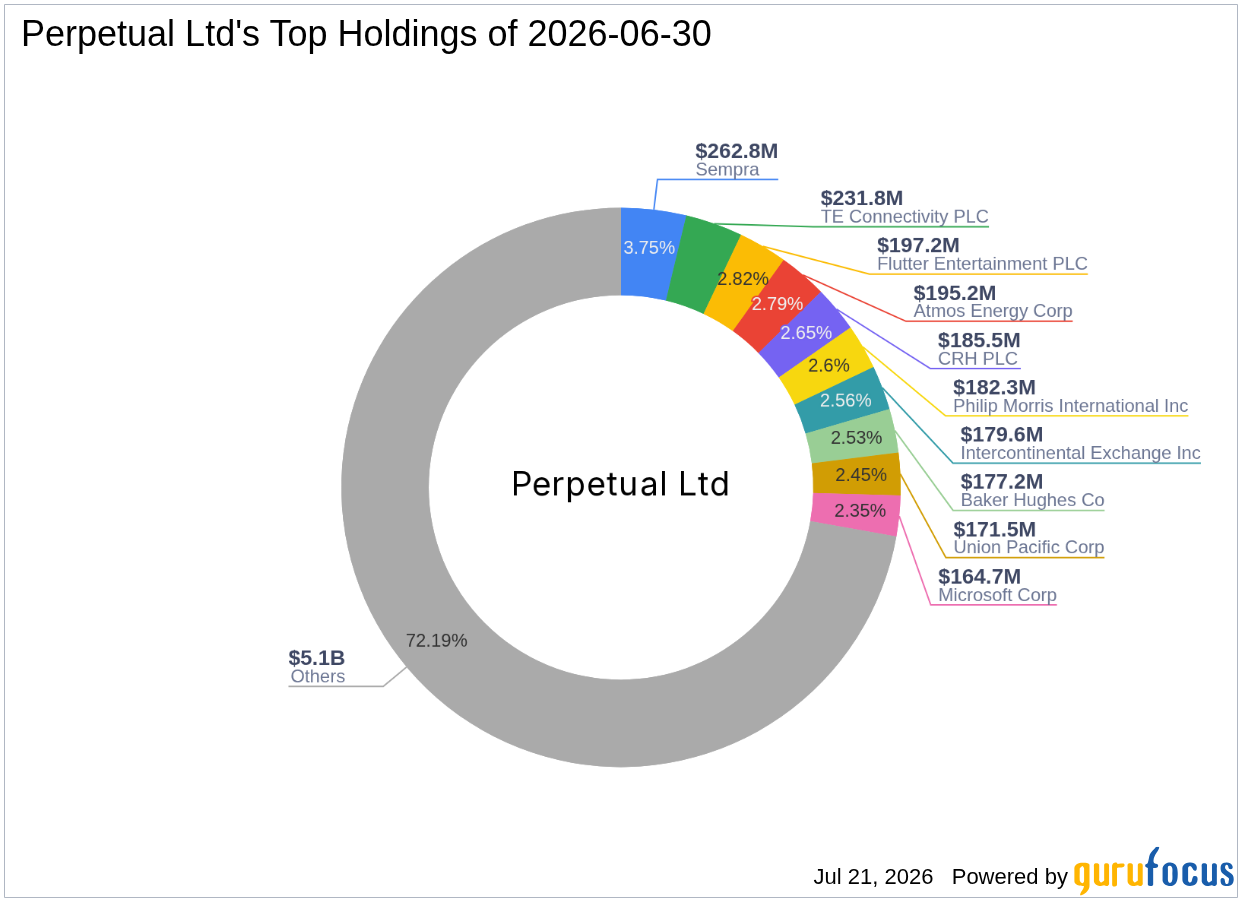The image size is (1242, 902).
Task: Click the $164.7M value
Action: click(x=979, y=576)
